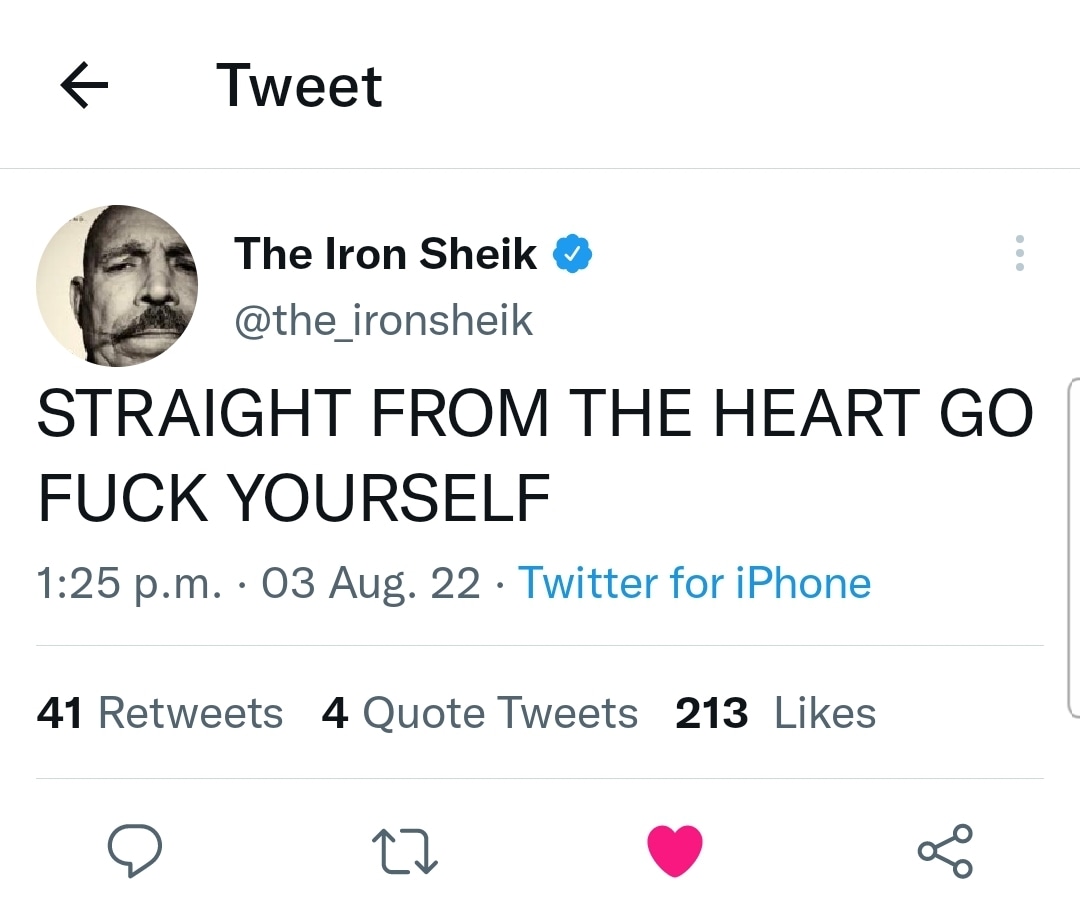Open The Iron Sheik profile picture
Screen dimensions: 1080x907
click(117, 285)
